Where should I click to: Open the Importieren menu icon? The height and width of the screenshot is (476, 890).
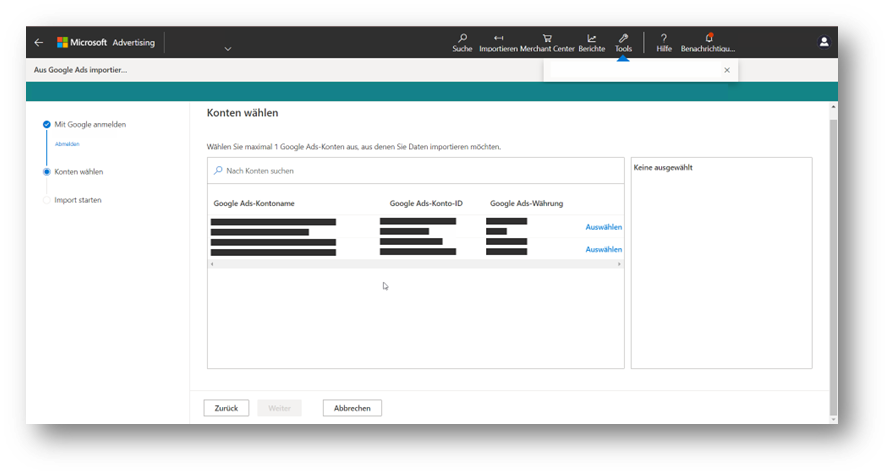(498, 39)
